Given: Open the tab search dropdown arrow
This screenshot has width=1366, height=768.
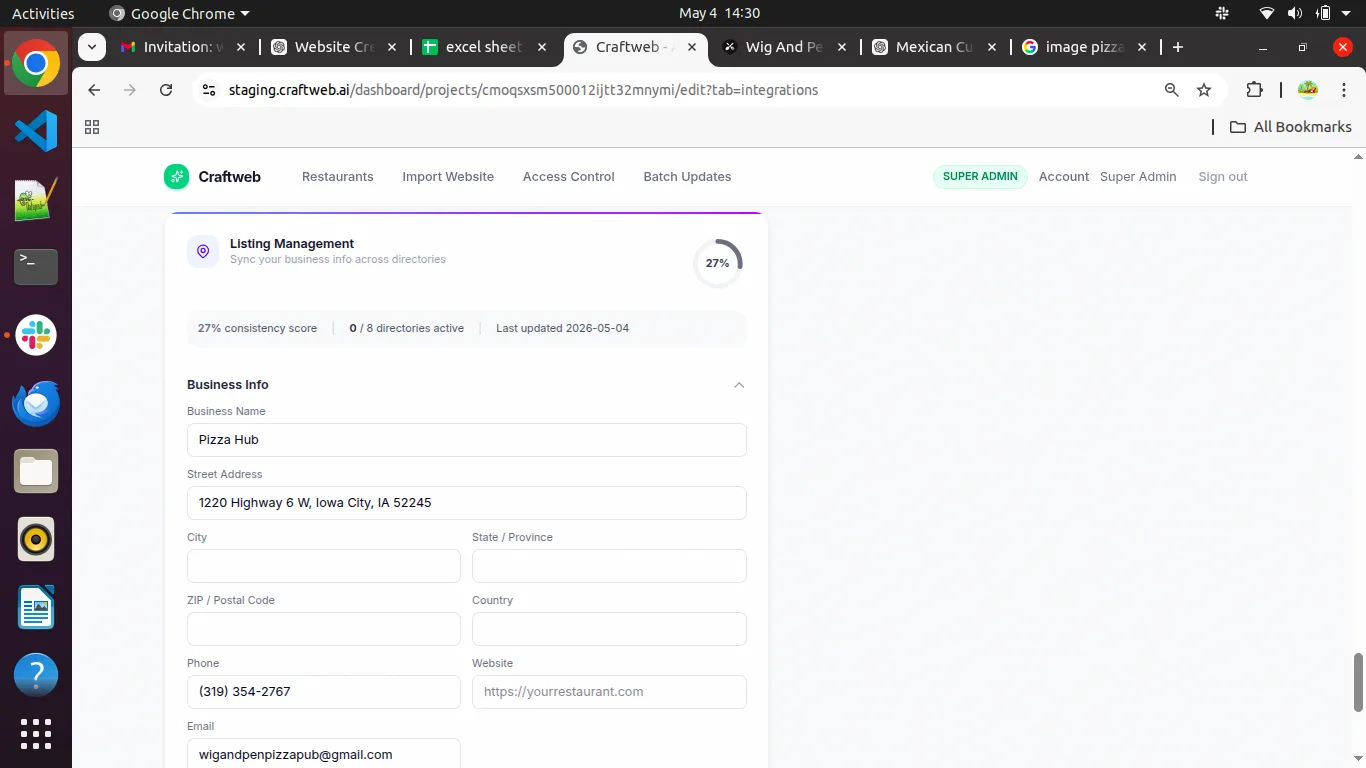Looking at the screenshot, I should (92, 47).
